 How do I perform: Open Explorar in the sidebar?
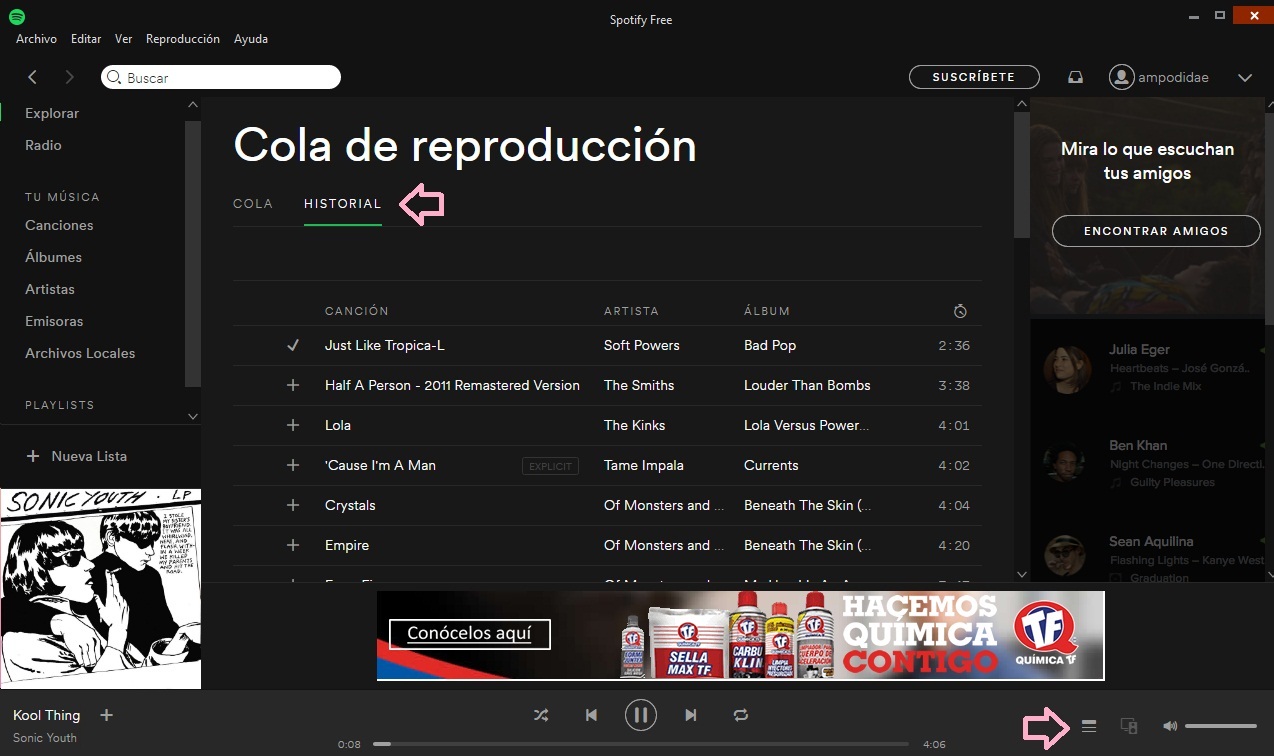[x=52, y=113]
